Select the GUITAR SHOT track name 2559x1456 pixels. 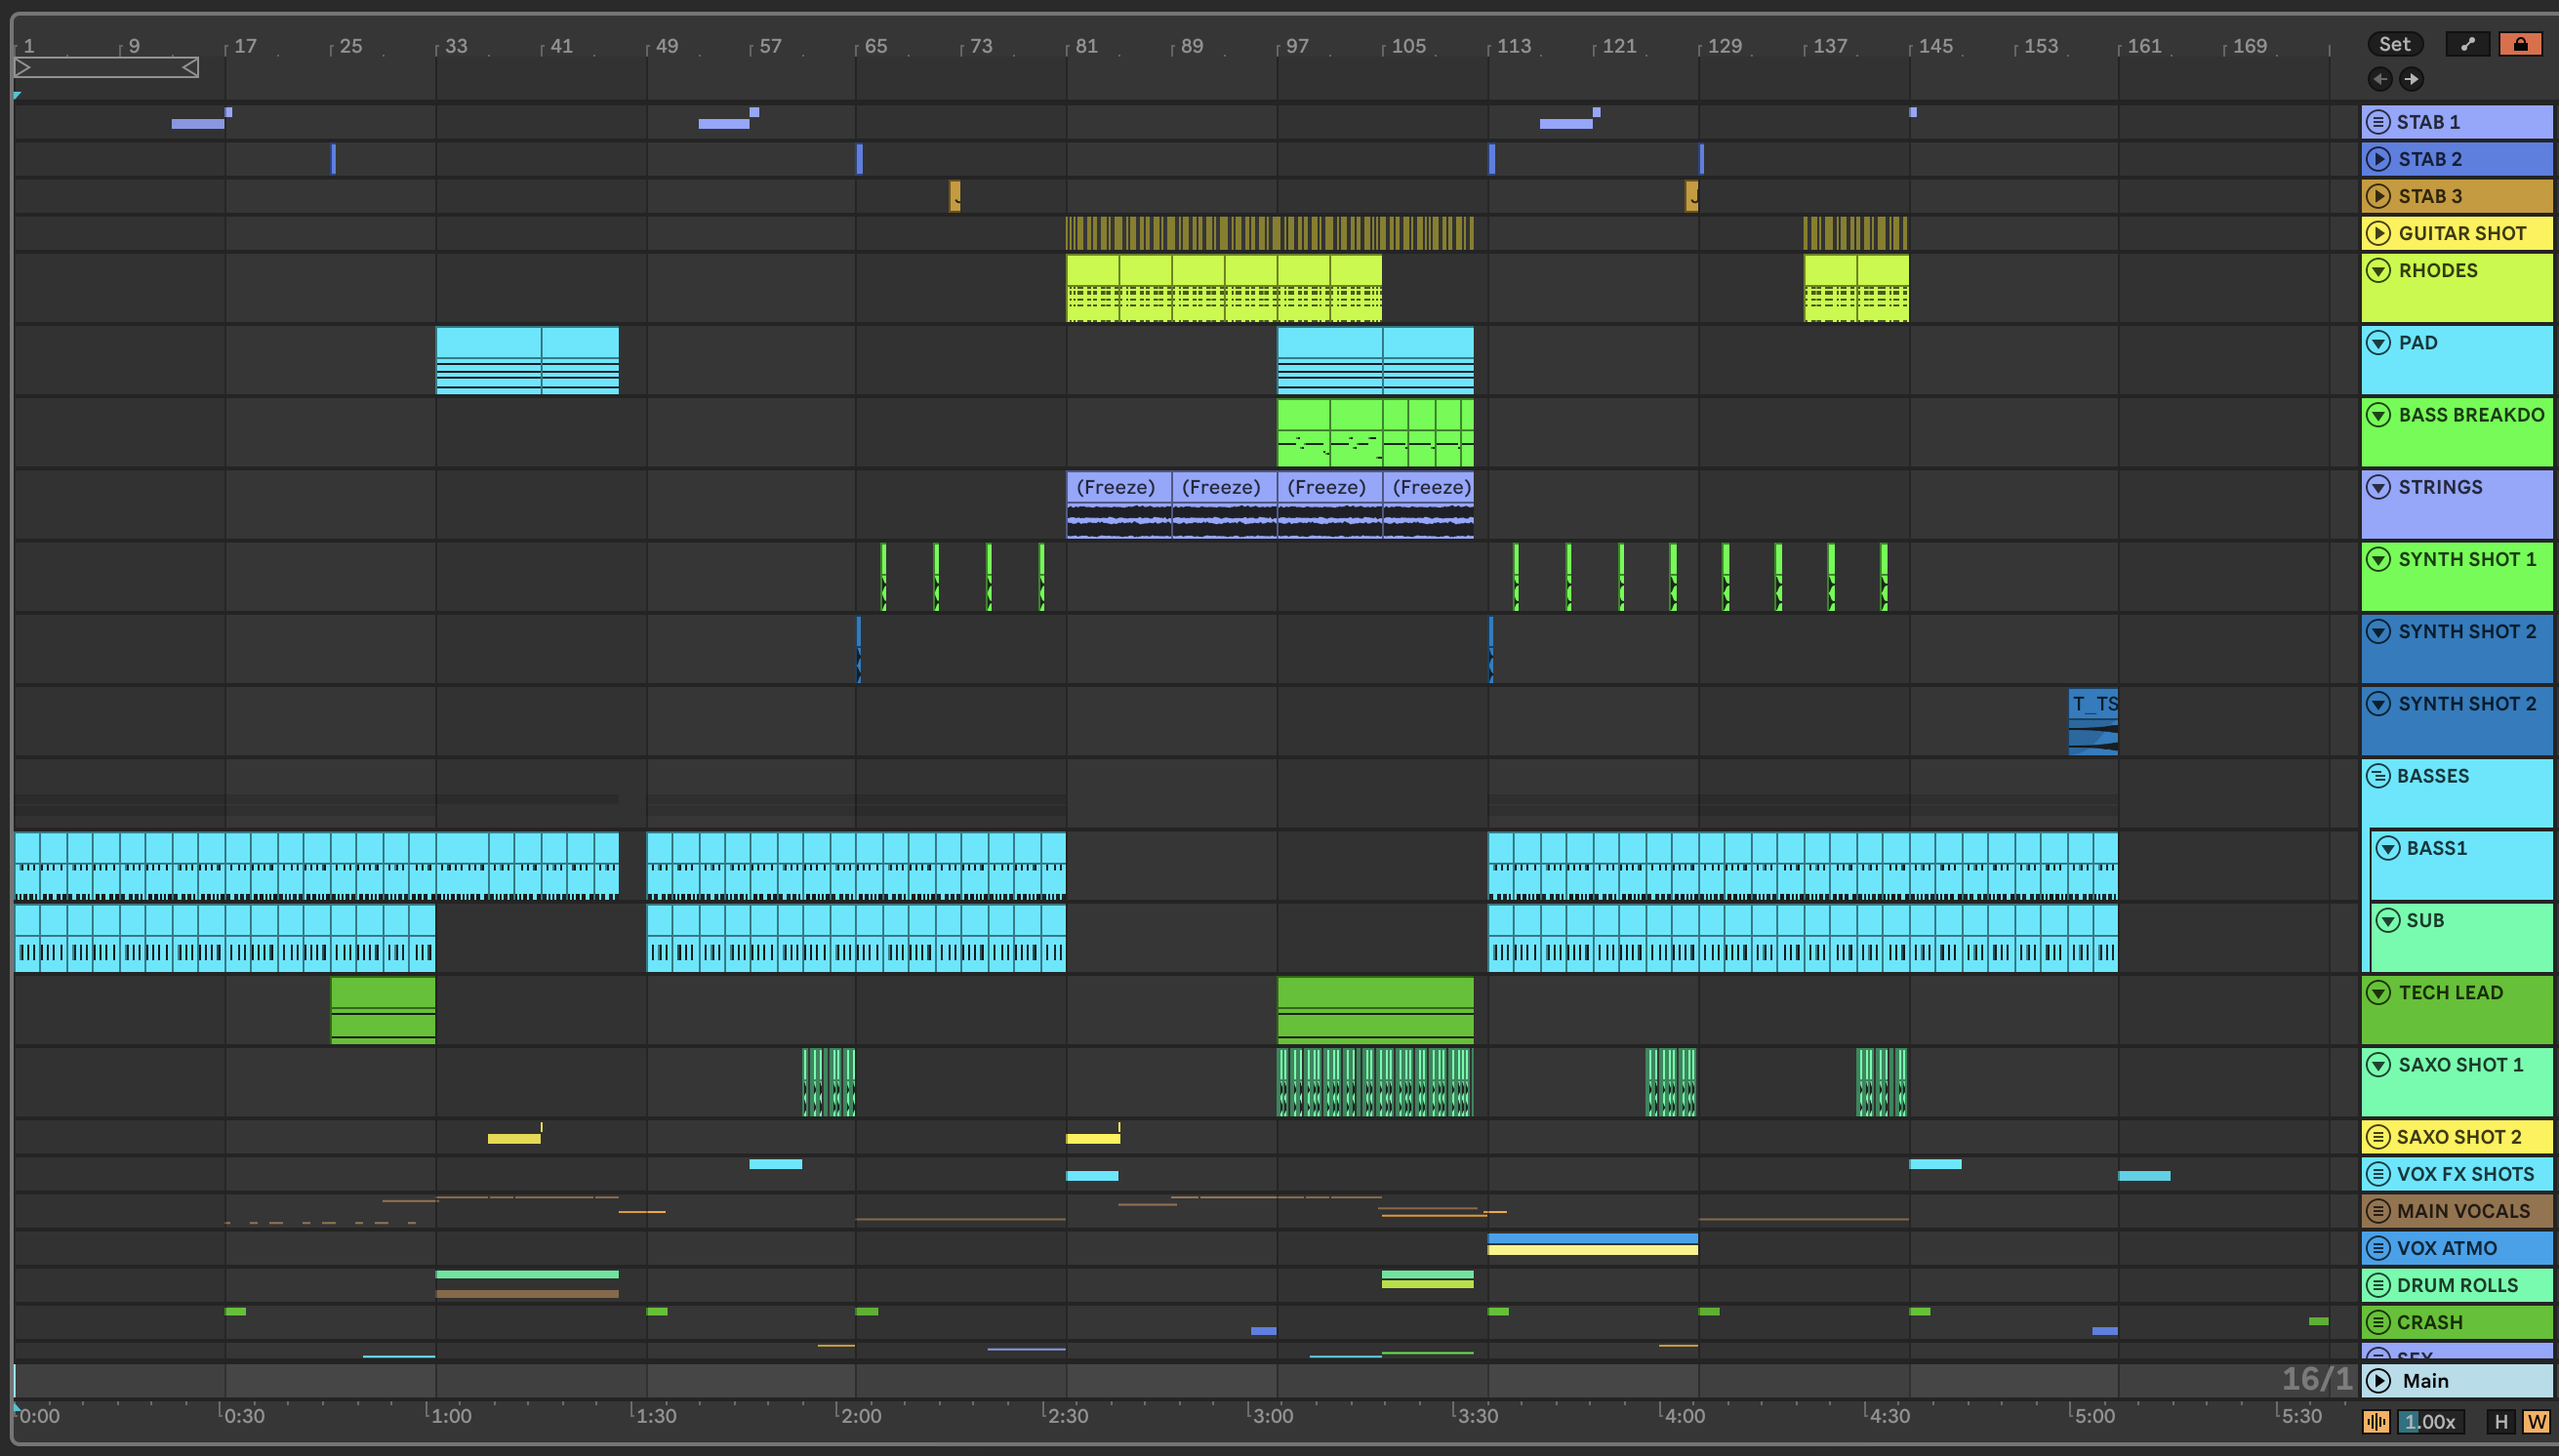point(2462,233)
